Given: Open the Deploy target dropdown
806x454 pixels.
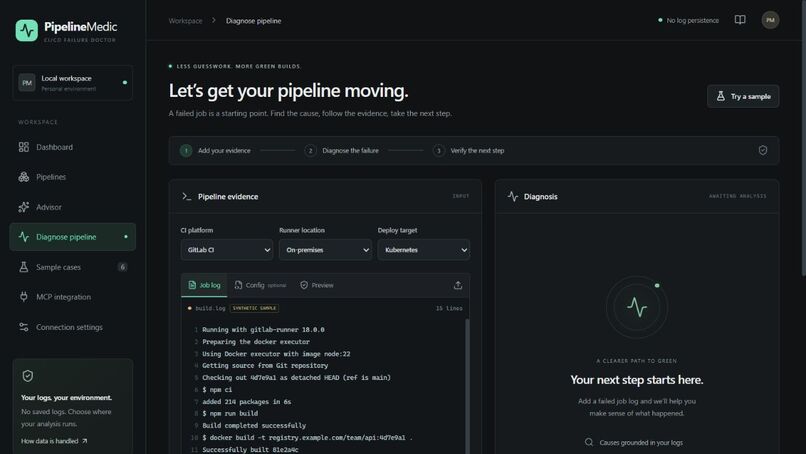Looking at the screenshot, I should point(424,250).
